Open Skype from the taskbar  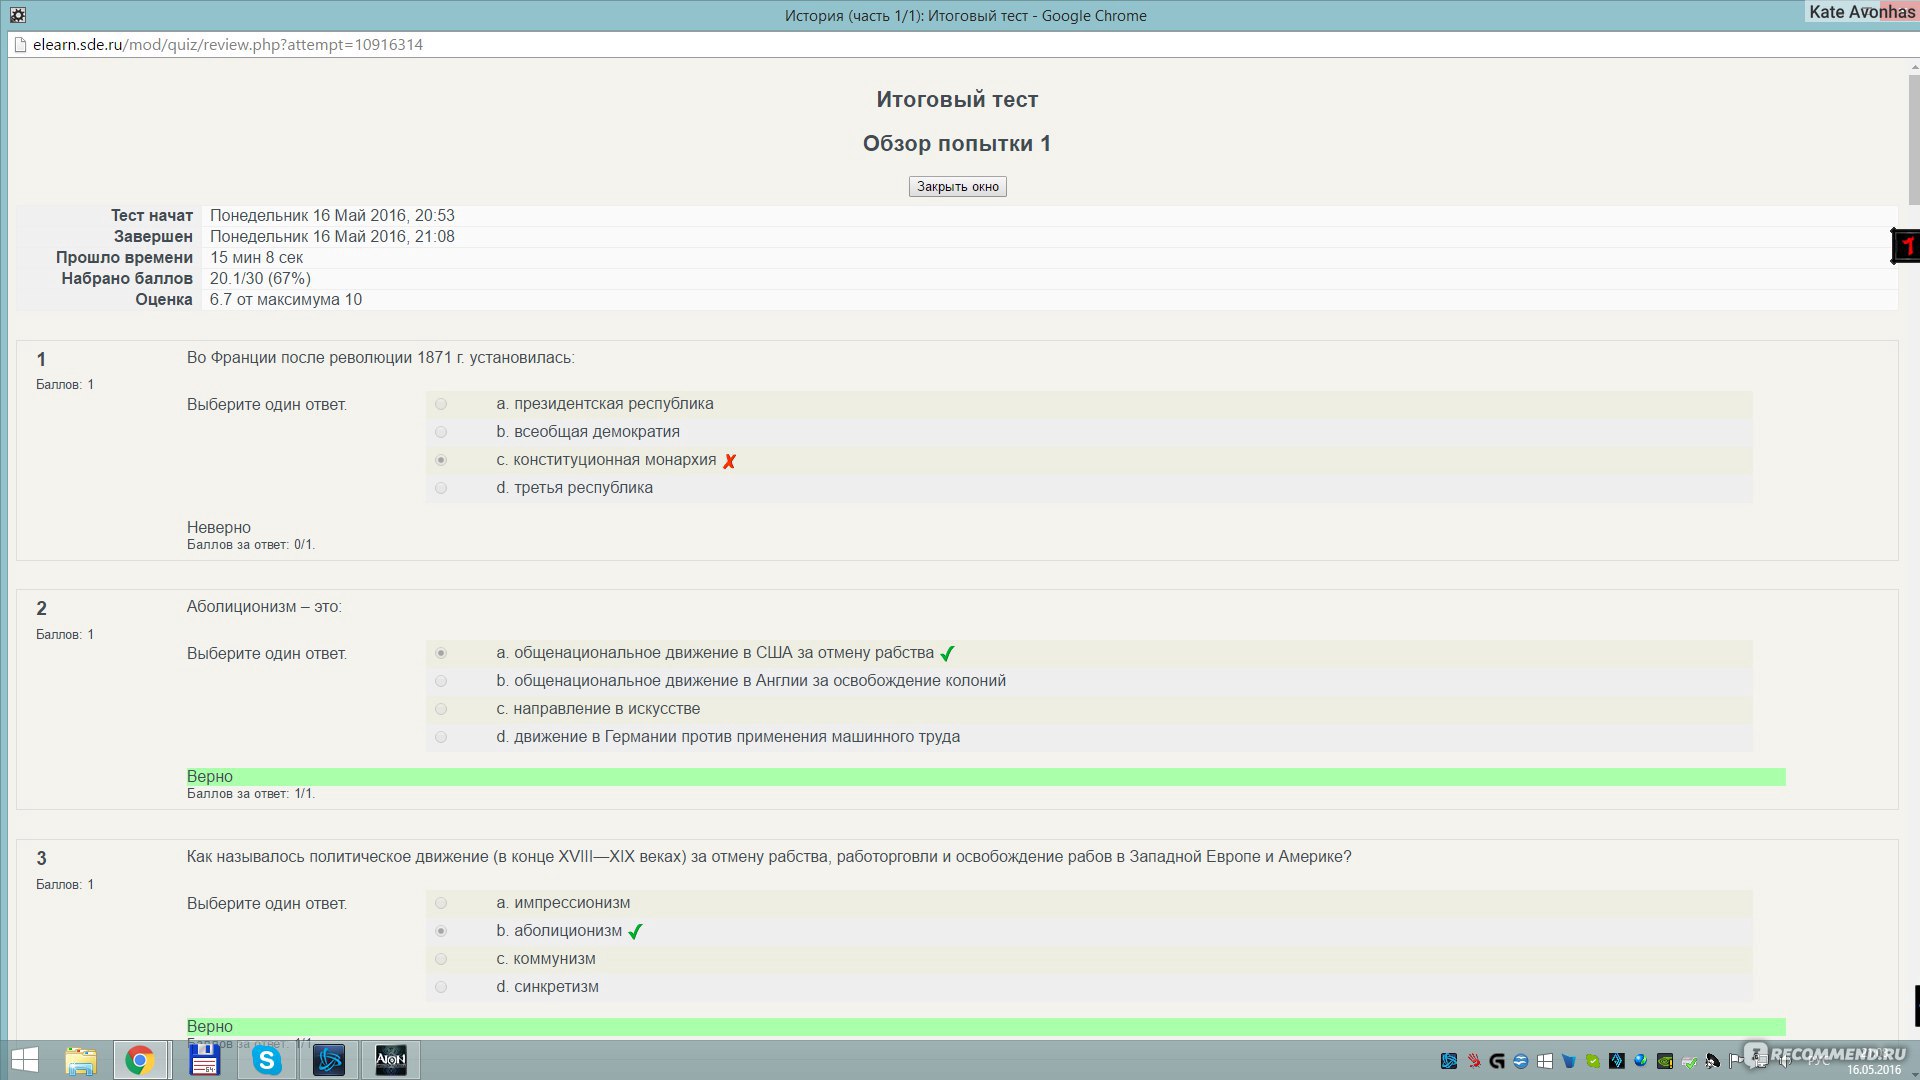[267, 1060]
